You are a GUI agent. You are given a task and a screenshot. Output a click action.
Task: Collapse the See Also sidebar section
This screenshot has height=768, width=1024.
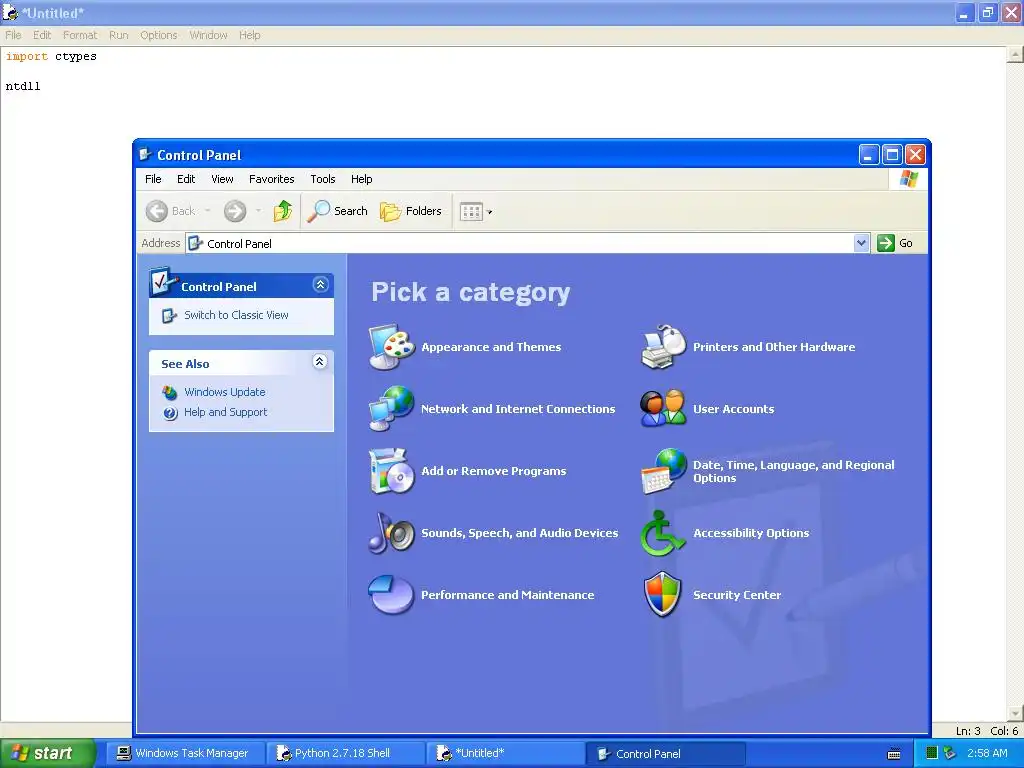coord(319,362)
